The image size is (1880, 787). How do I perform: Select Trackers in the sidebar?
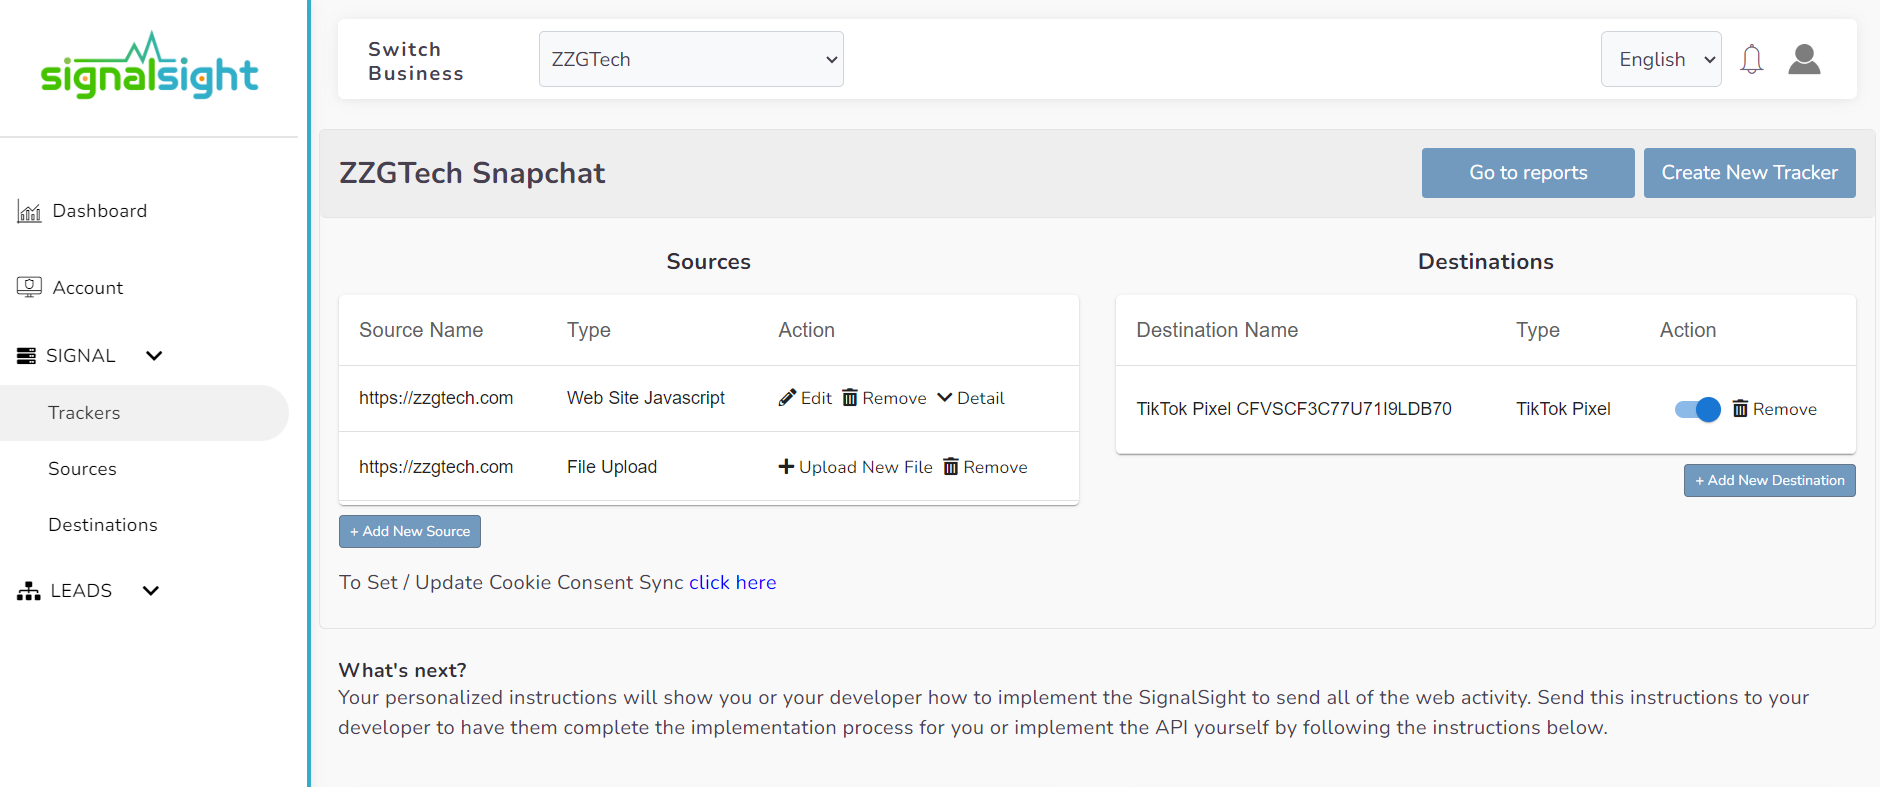point(144,413)
